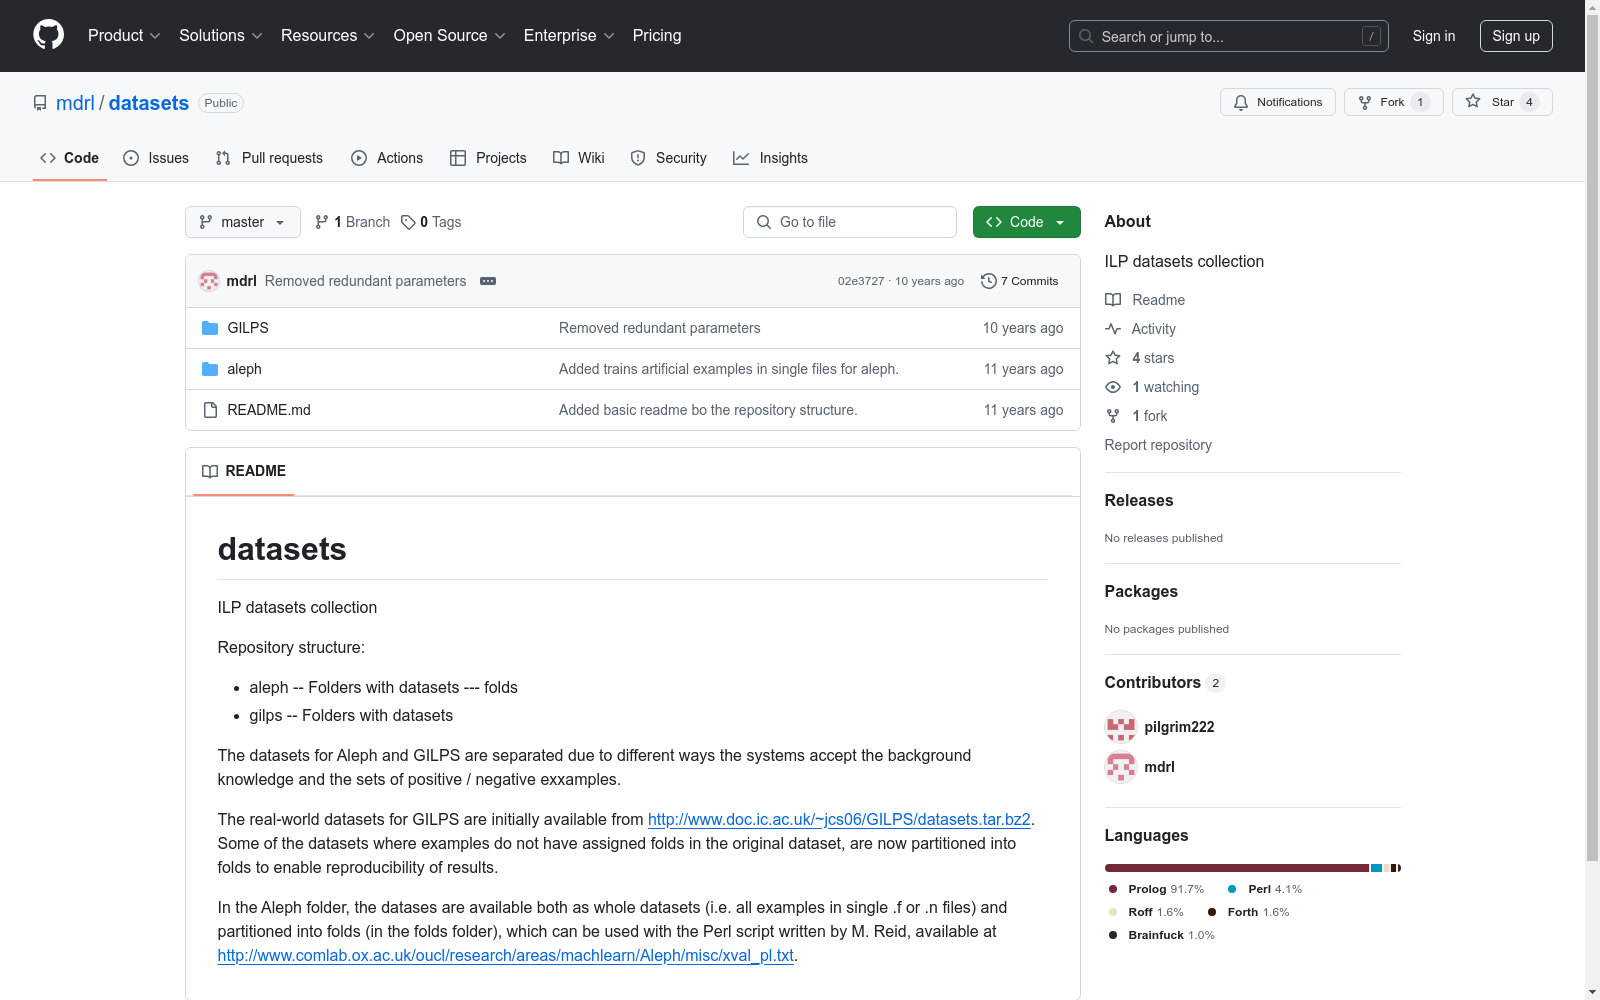Open the Product dropdown menu
The height and width of the screenshot is (1000, 1600).
(124, 35)
